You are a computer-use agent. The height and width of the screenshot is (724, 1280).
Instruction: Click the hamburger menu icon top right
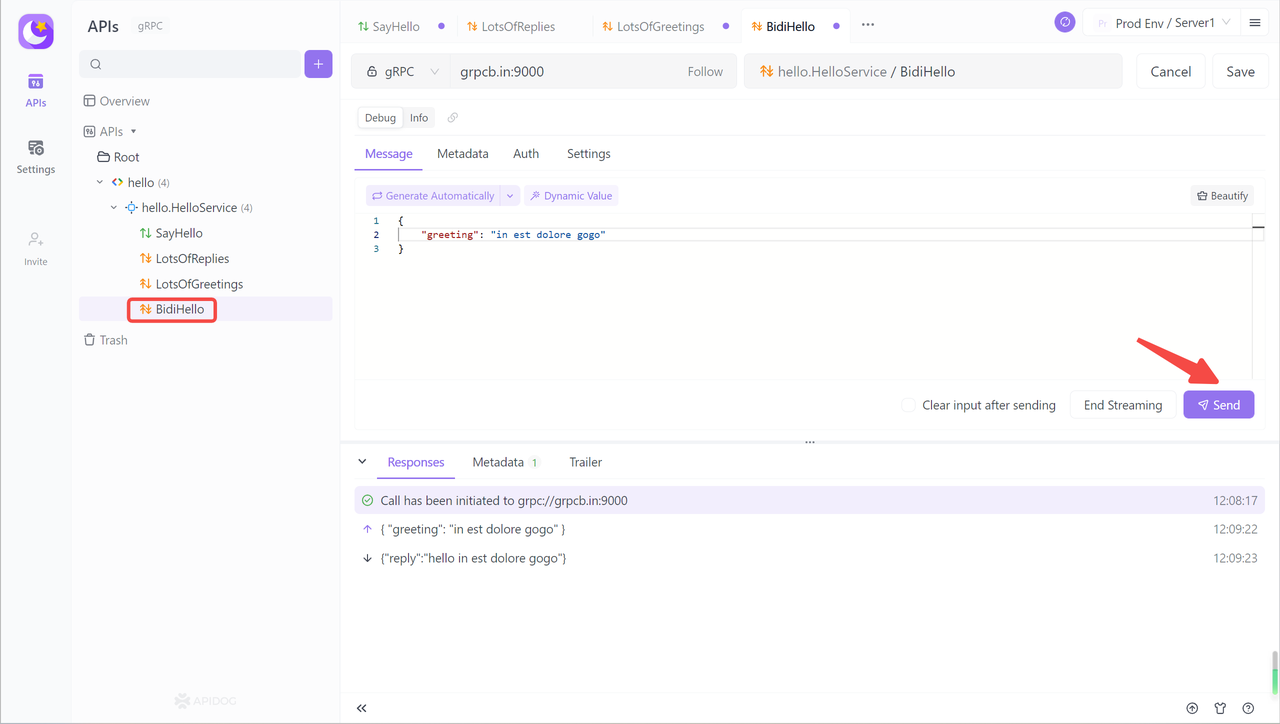click(x=1255, y=23)
